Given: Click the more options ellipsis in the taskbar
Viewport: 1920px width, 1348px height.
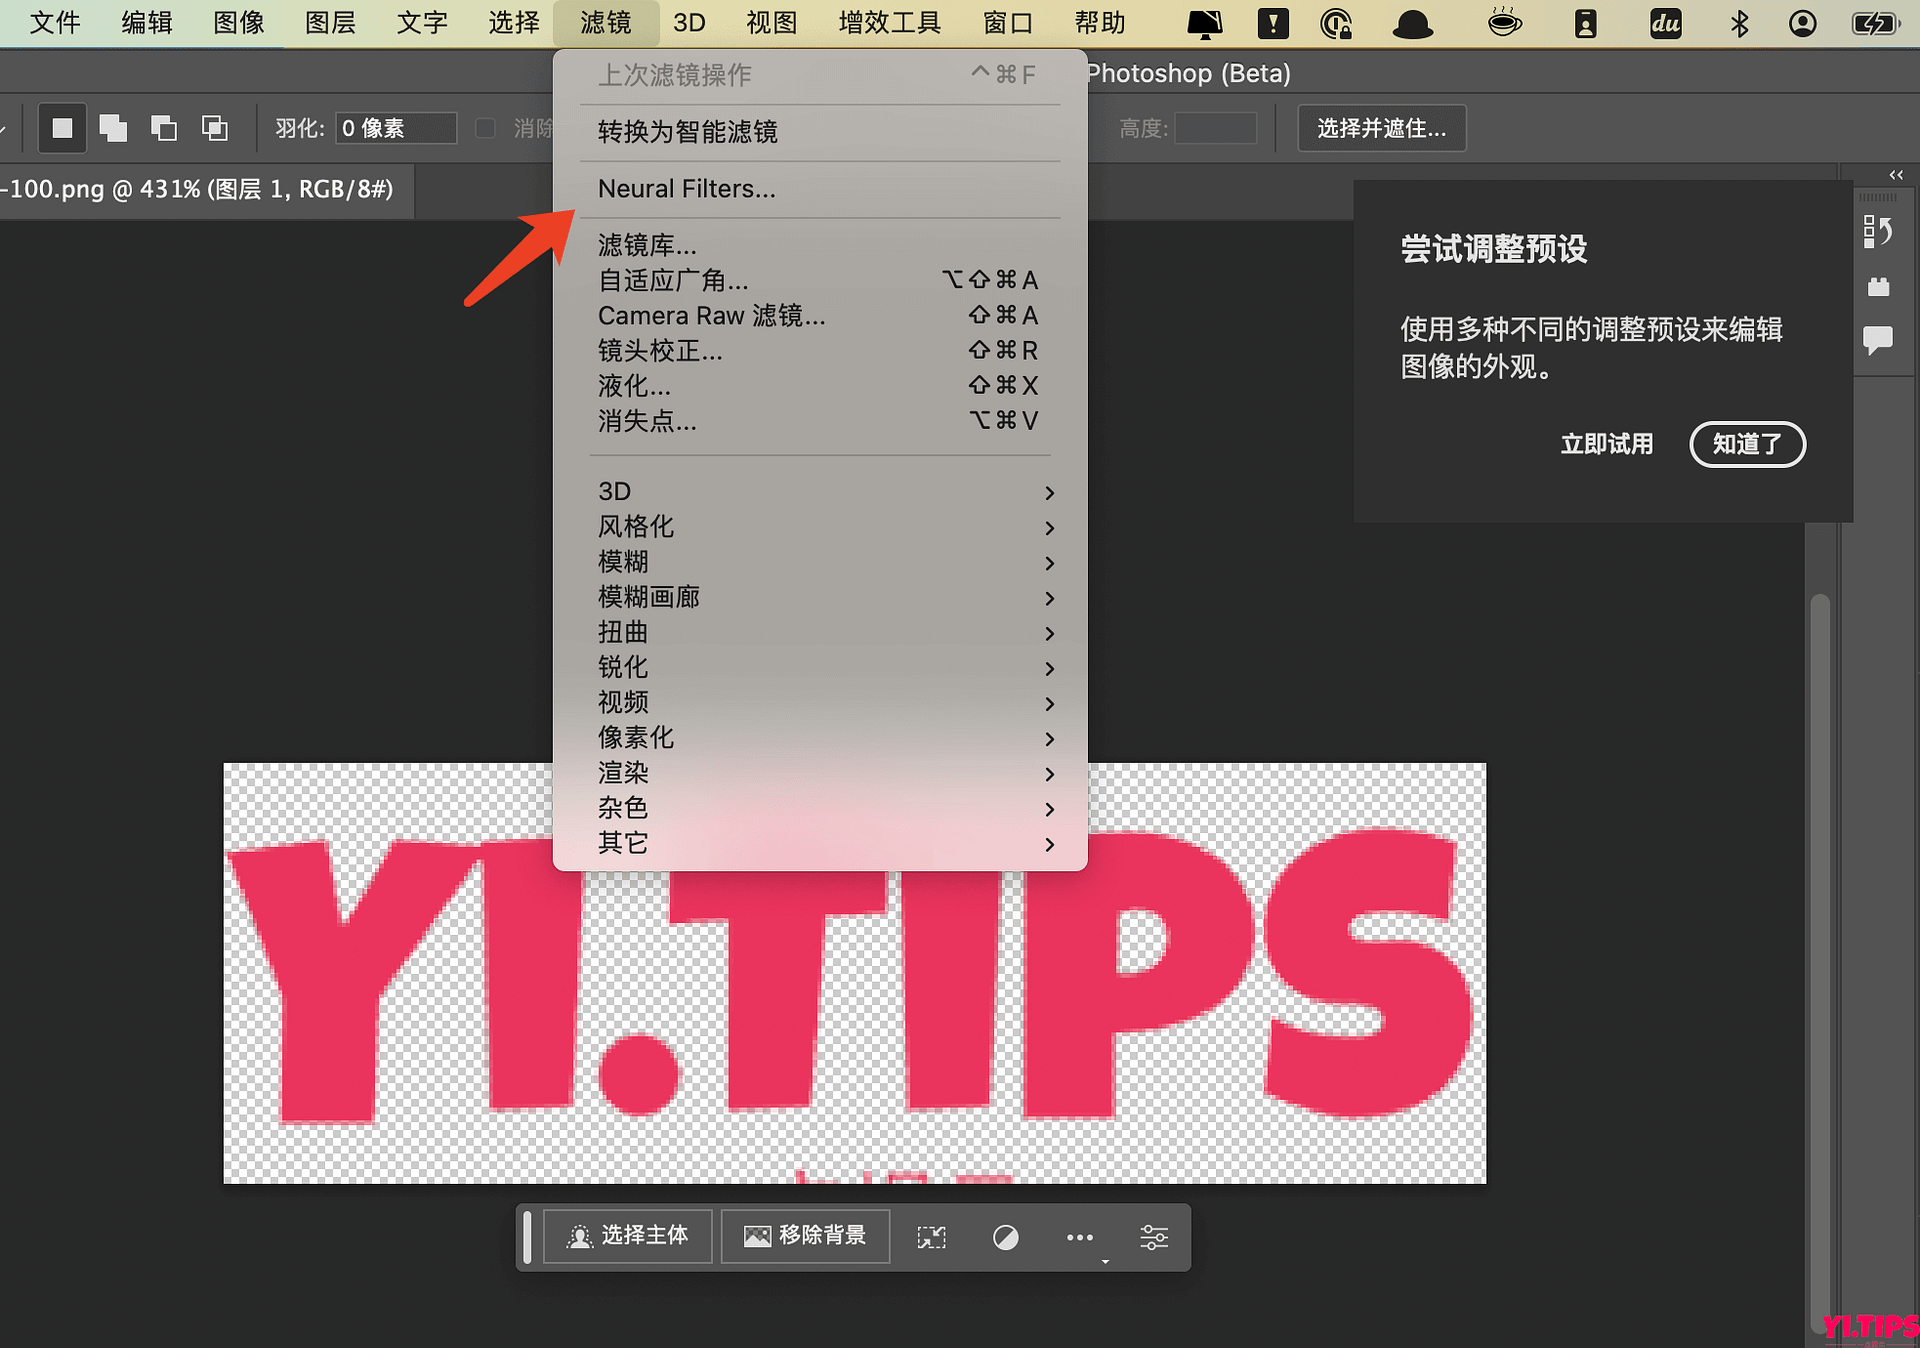Looking at the screenshot, I should click(1079, 1237).
